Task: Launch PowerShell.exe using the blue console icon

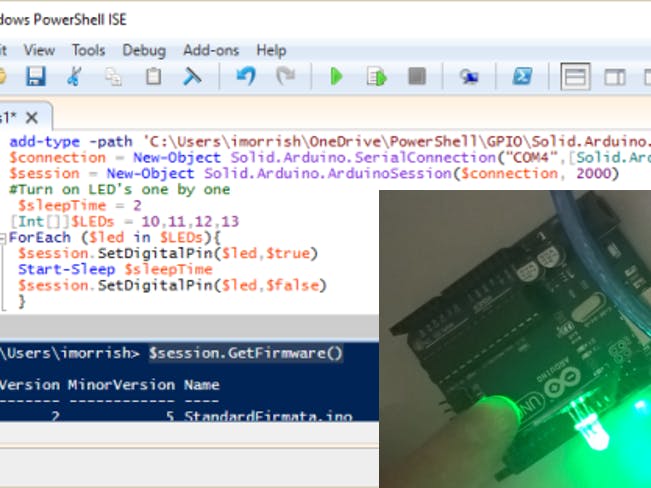Action: (x=522, y=76)
